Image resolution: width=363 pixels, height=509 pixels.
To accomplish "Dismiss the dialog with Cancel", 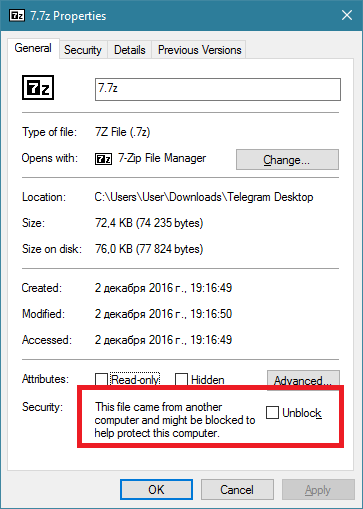I will (237, 490).
